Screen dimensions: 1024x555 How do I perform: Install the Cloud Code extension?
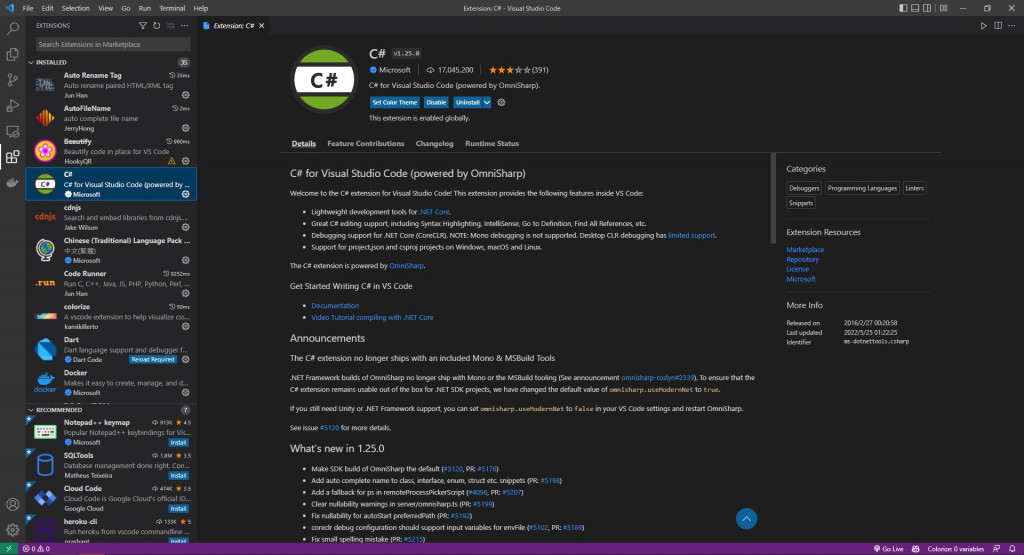pos(178,509)
